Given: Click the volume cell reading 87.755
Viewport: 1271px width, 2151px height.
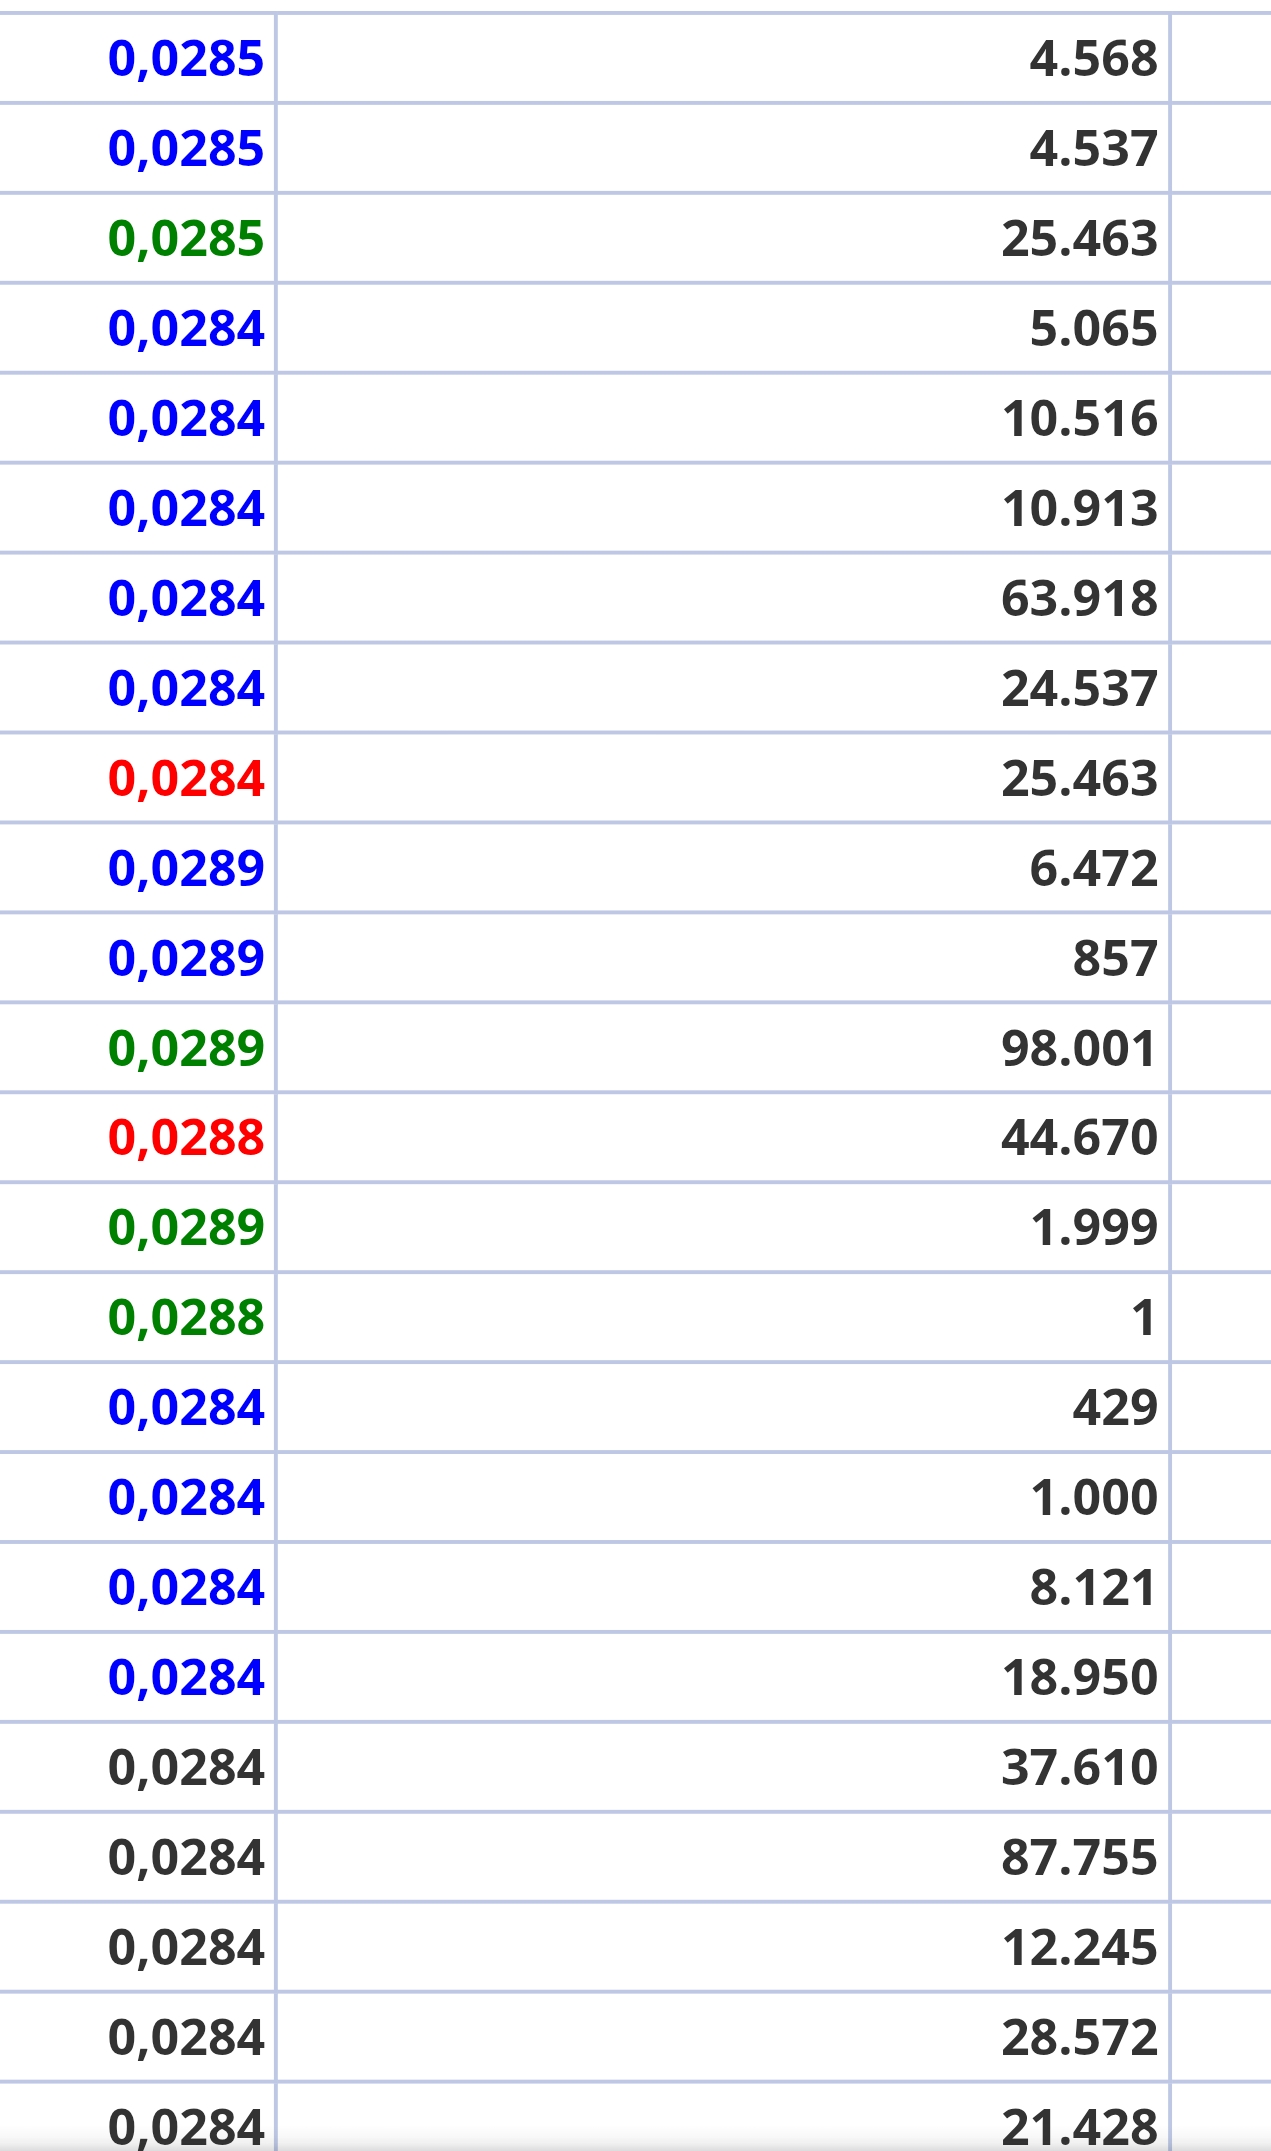Looking at the screenshot, I should (x=723, y=1857).
